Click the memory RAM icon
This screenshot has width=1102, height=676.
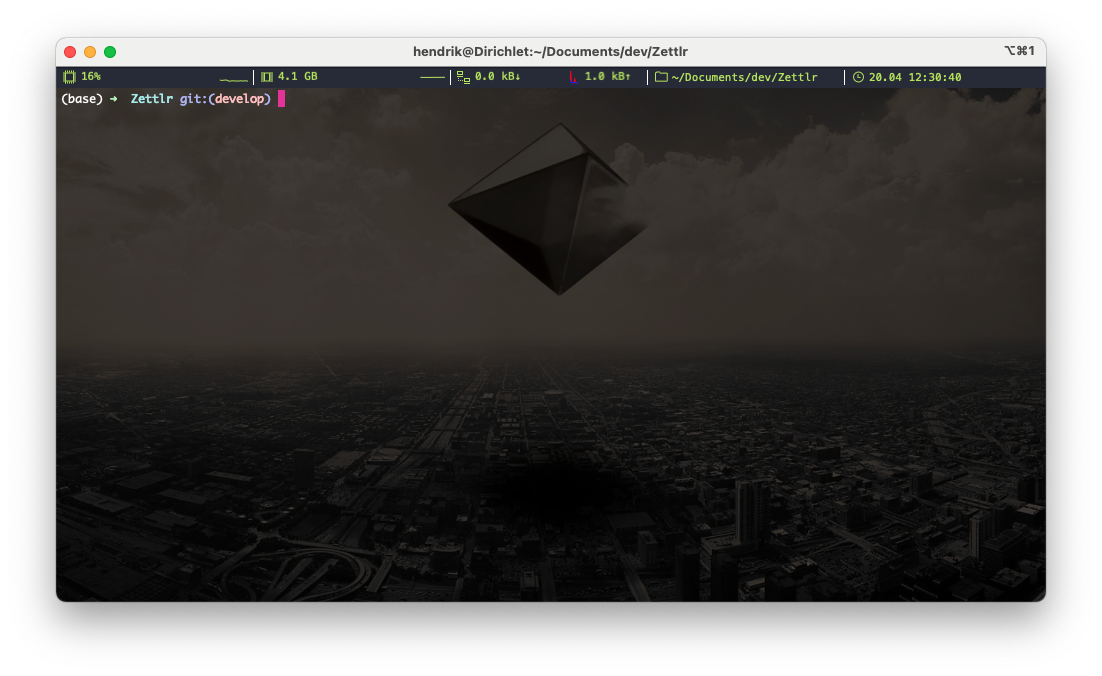(266, 77)
